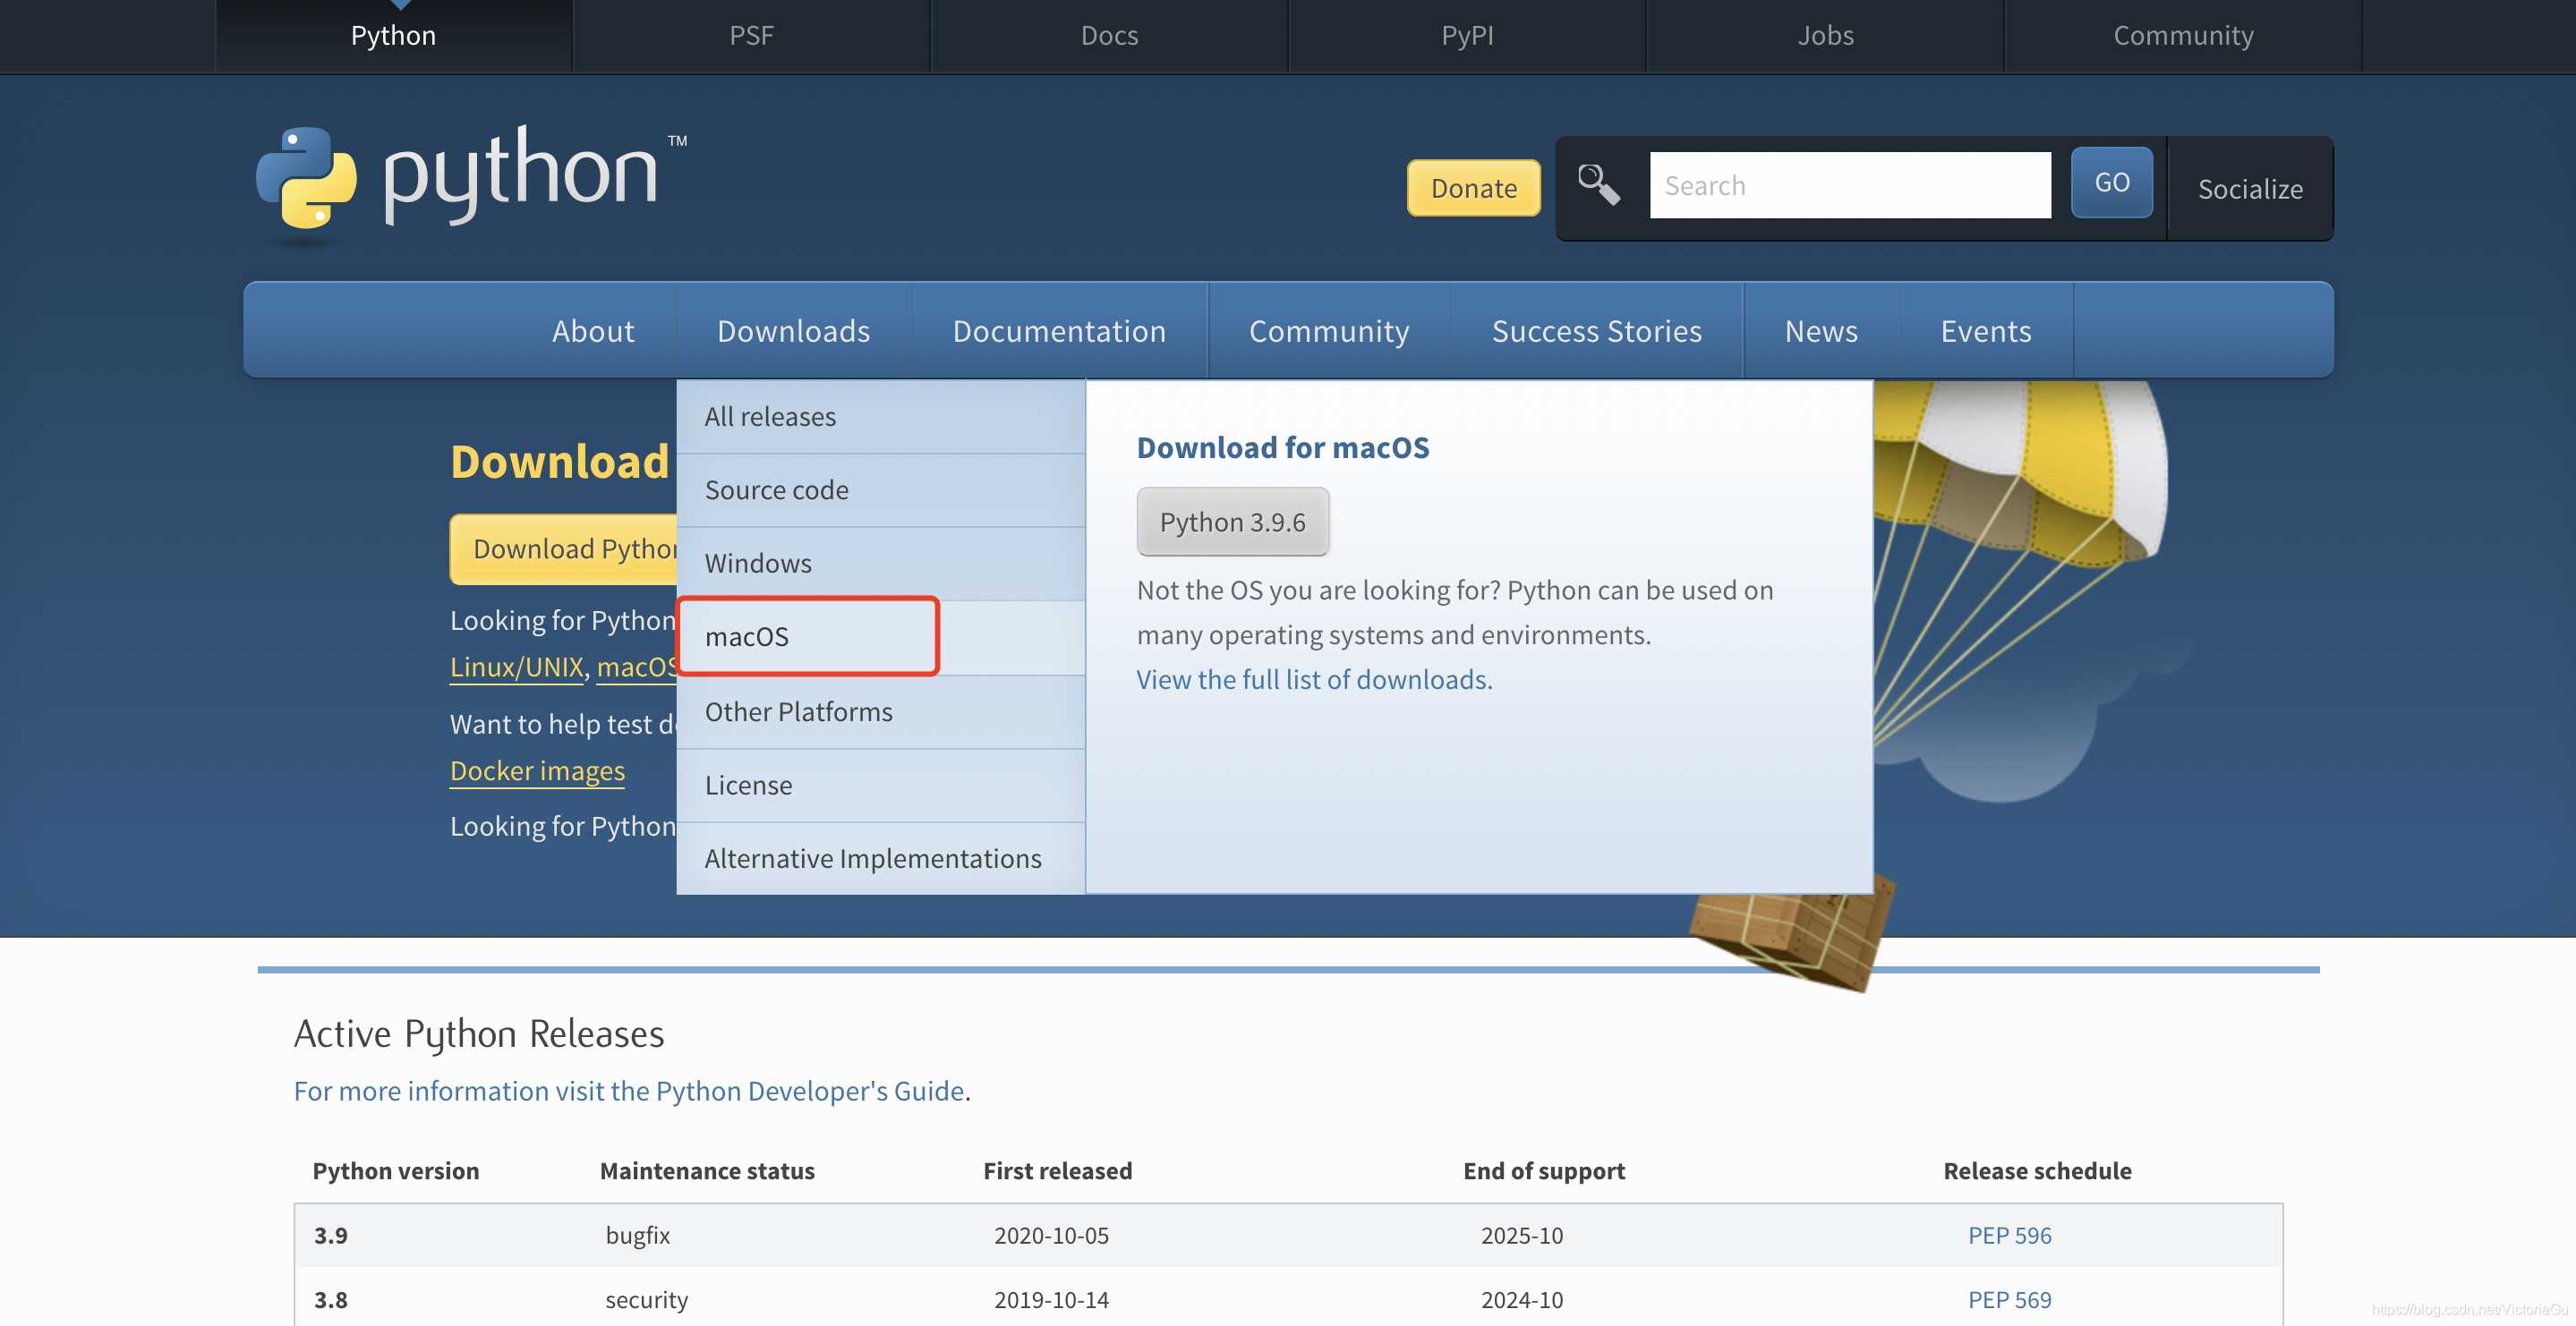This screenshot has width=2576, height=1326.
Task: Open the Jobs tab in top bar
Action: click(1825, 36)
